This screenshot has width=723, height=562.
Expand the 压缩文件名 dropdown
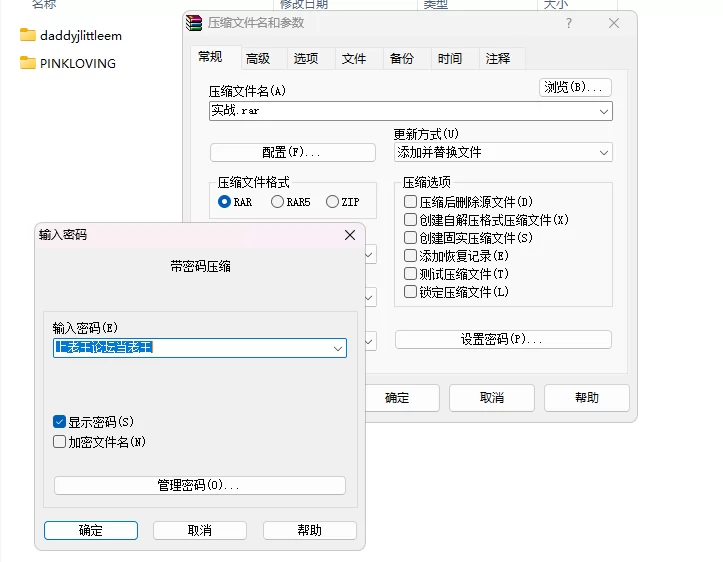click(x=603, y=112)
